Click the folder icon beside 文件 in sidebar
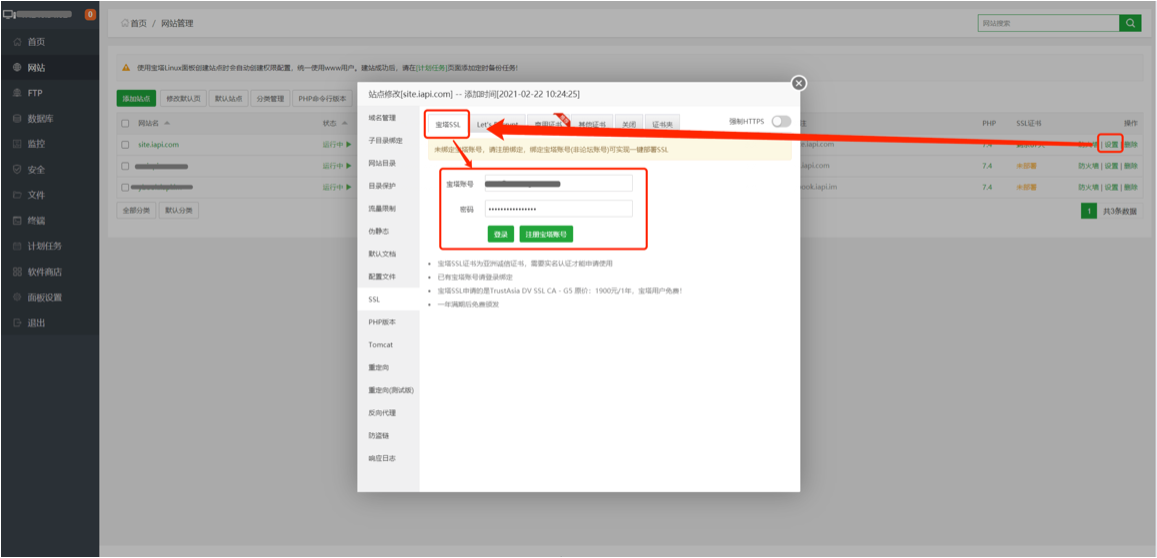This screenshot has height=558, width=1157. coord(17,195)
